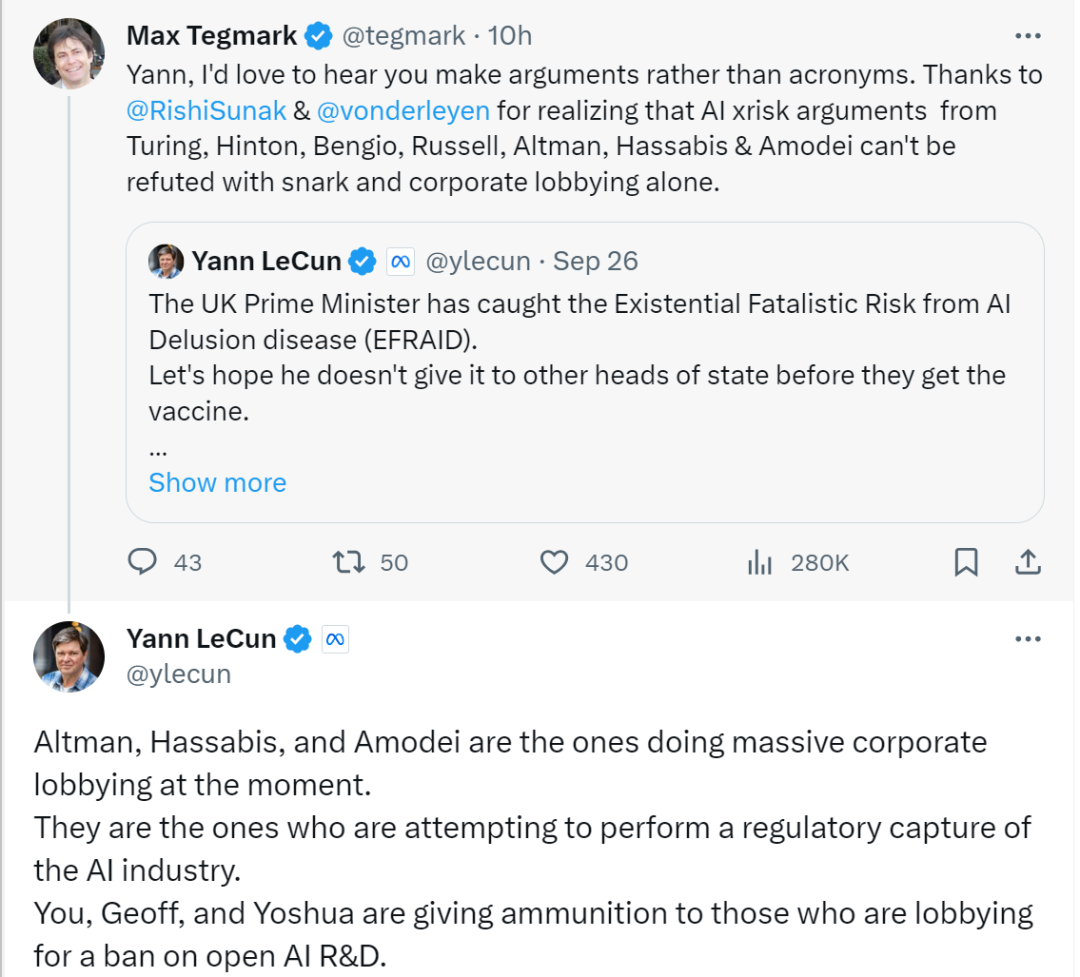Image resolution: width=1080 pixels, height=977 pixels.
Task: Bookmark Max Tegmark's tweet
Action: [966, 562]
